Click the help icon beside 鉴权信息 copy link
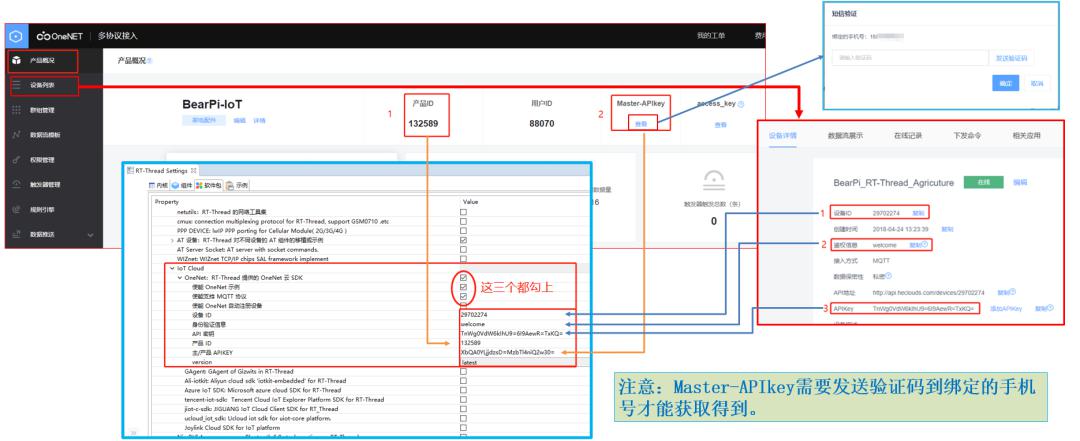 (925, 244)
